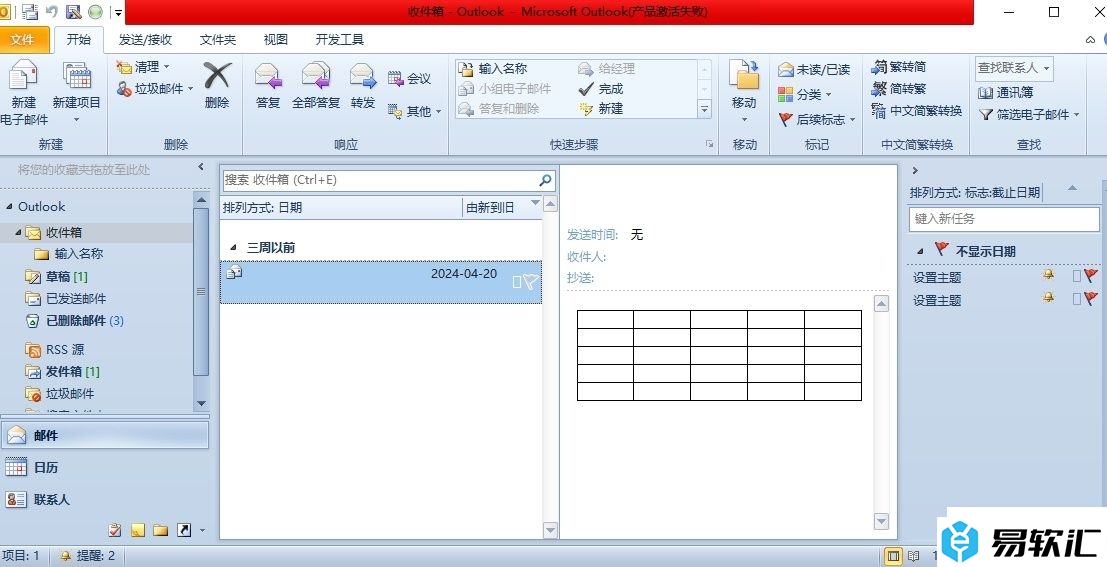Open the 文件 tab

[x=23, y=40]
